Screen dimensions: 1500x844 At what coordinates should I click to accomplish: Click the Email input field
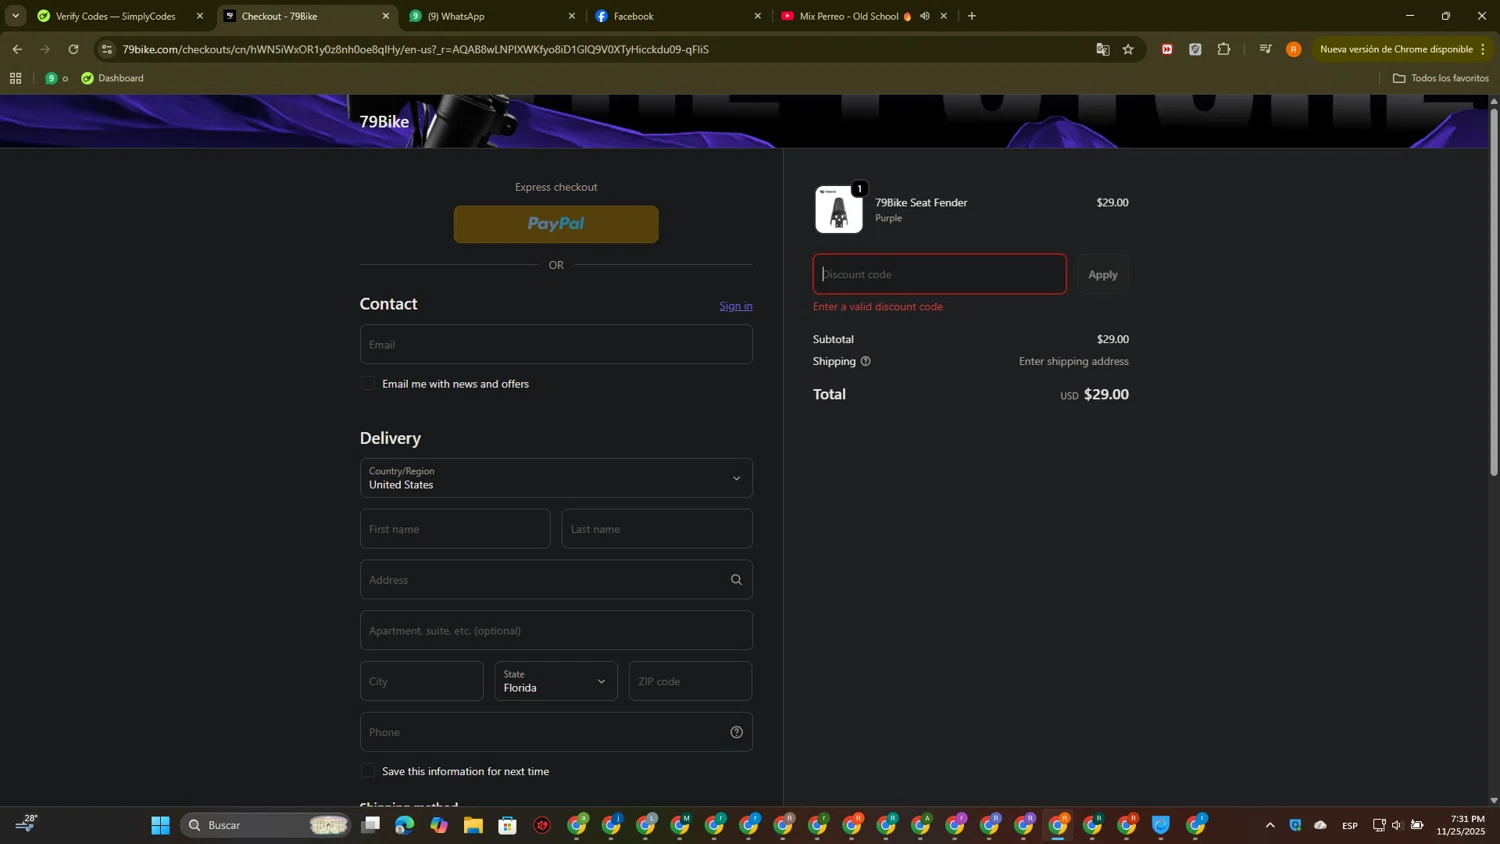556,344
